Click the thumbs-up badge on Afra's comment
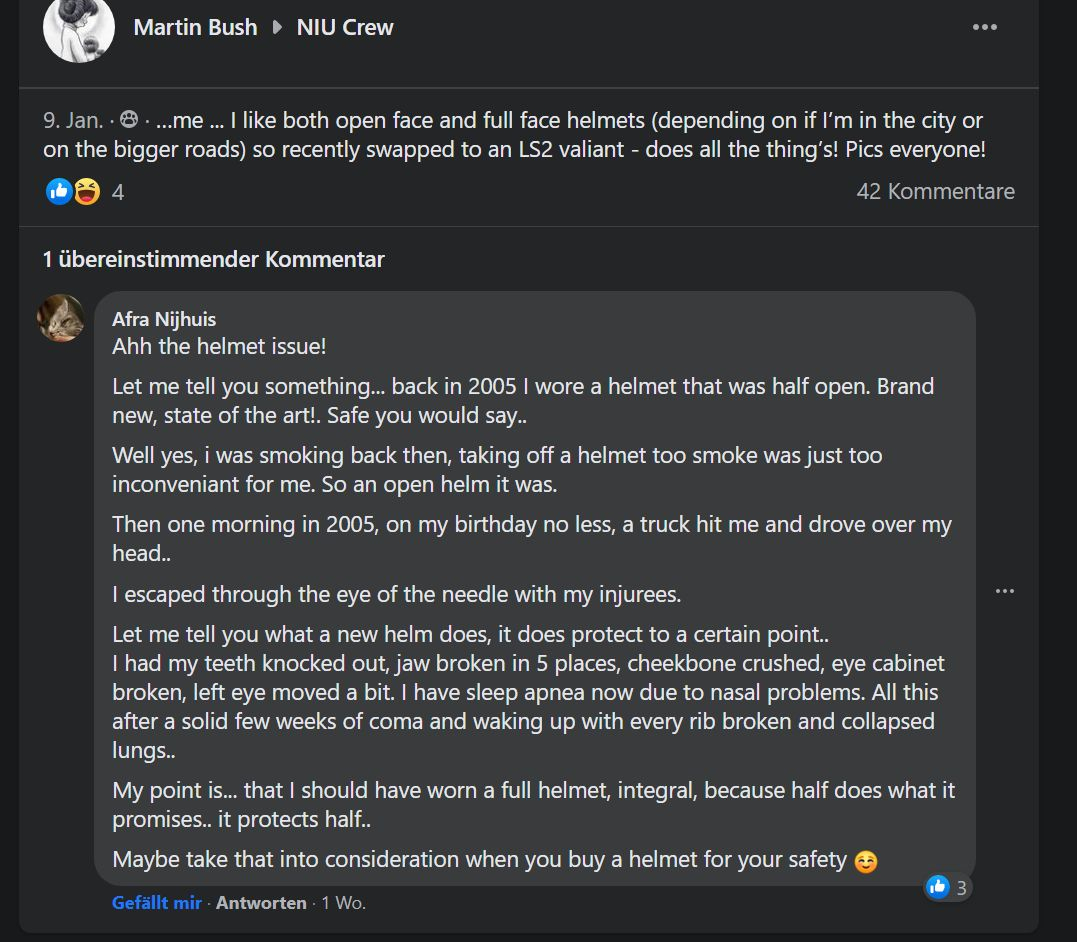Screen dimensions: 1077x942 point(938,886)
